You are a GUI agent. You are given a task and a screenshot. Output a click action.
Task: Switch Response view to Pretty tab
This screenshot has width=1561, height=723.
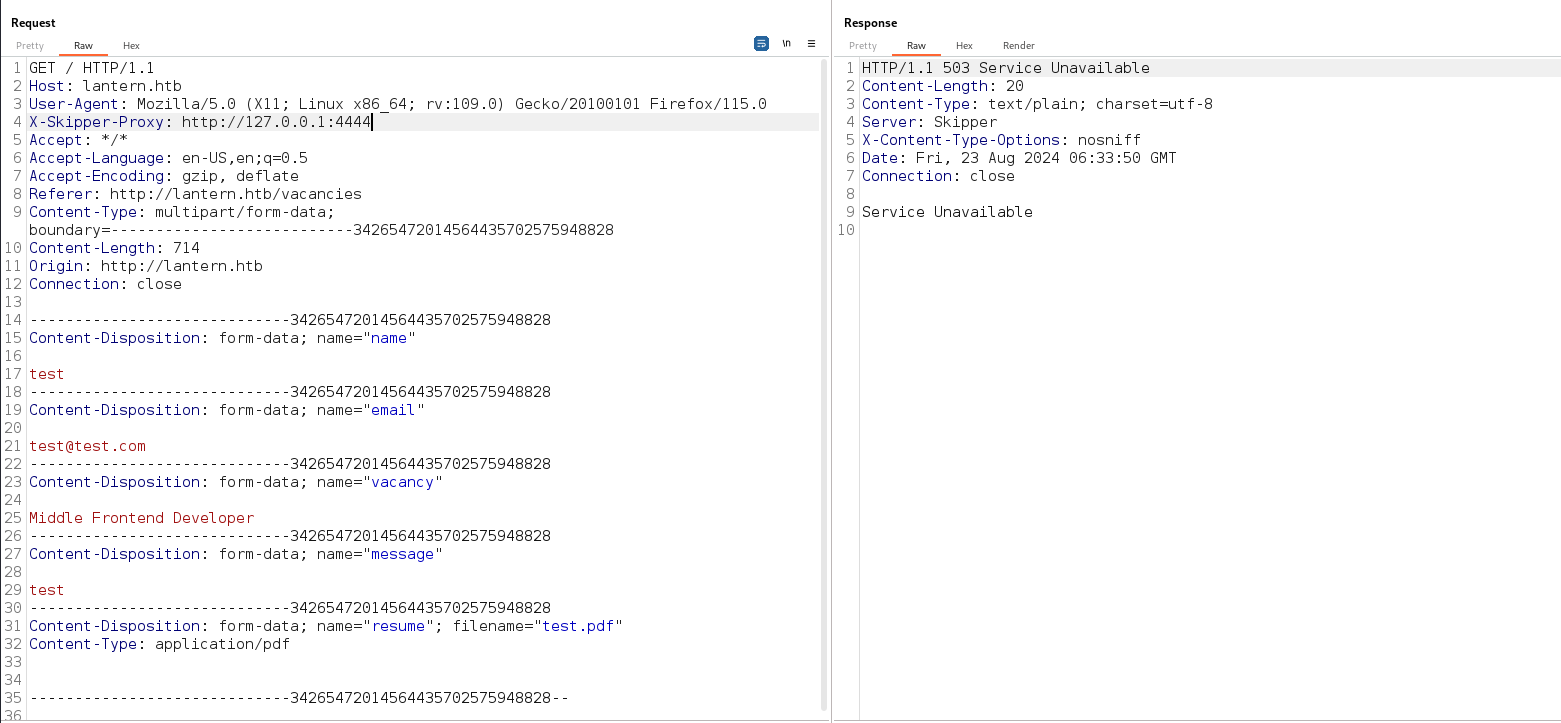tap(863, 46)
